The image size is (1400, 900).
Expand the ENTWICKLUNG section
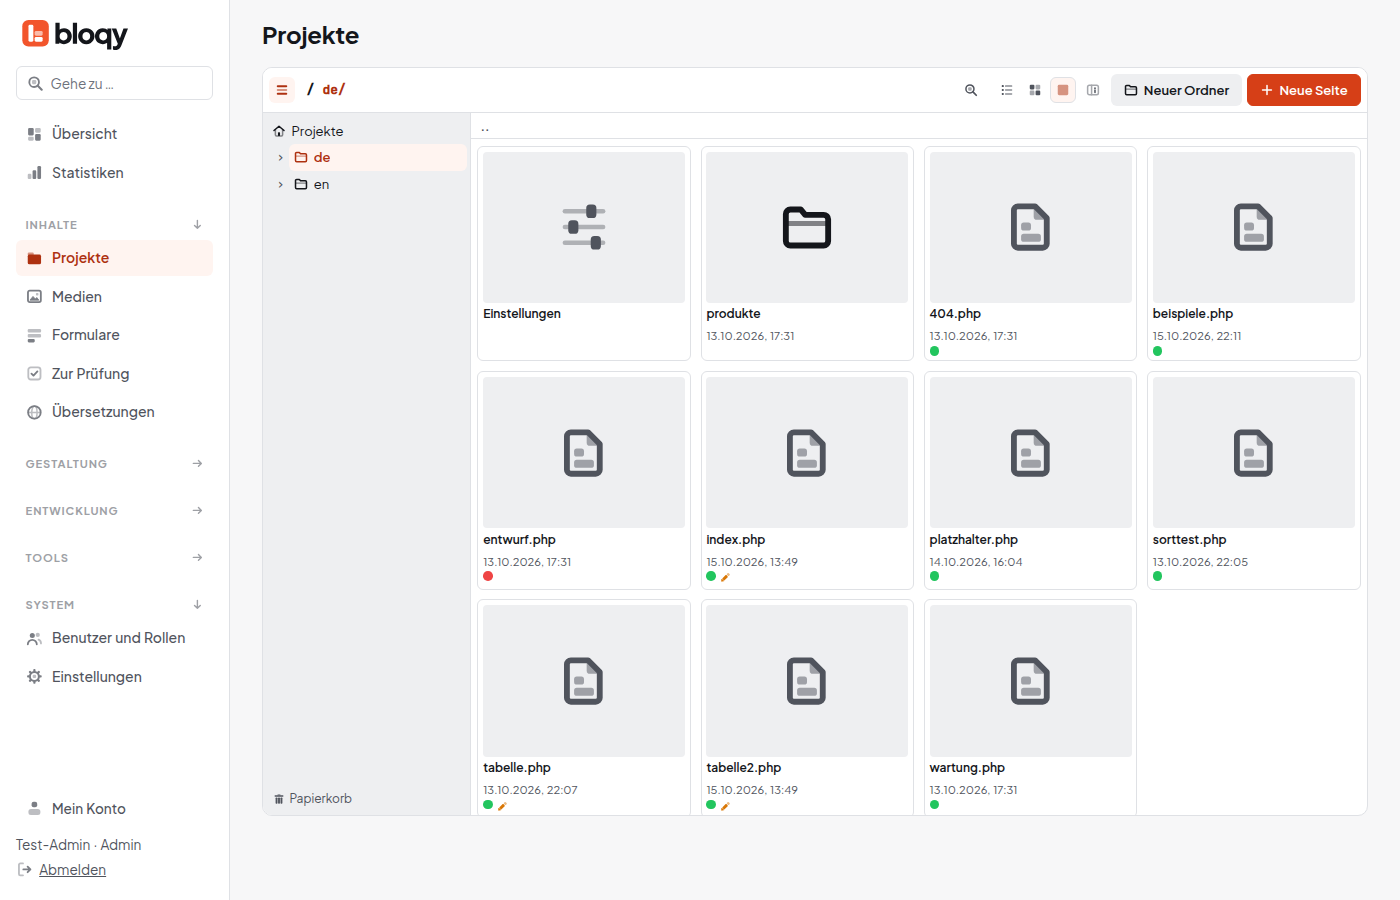click(x=114, y=511)
